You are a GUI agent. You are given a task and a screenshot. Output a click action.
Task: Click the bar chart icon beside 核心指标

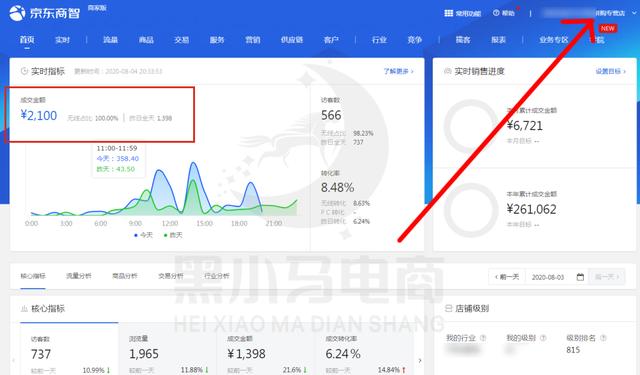[x=24, y=308]
